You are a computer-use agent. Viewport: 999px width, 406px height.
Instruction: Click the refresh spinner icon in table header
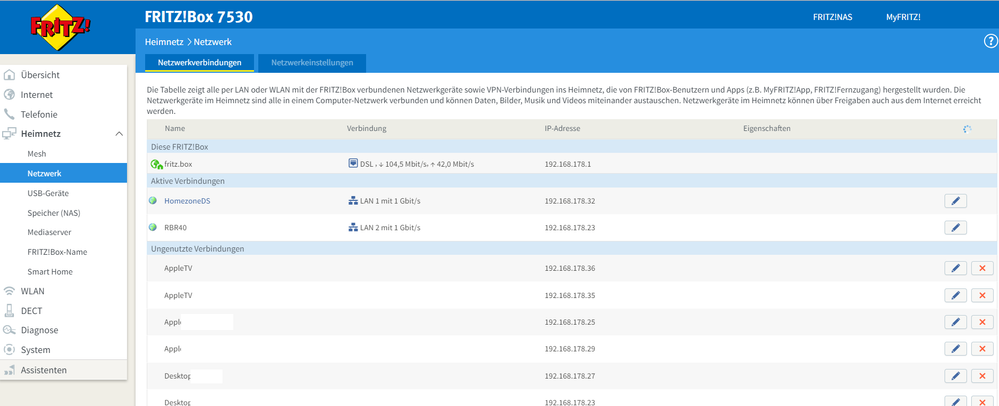[966, 130]
